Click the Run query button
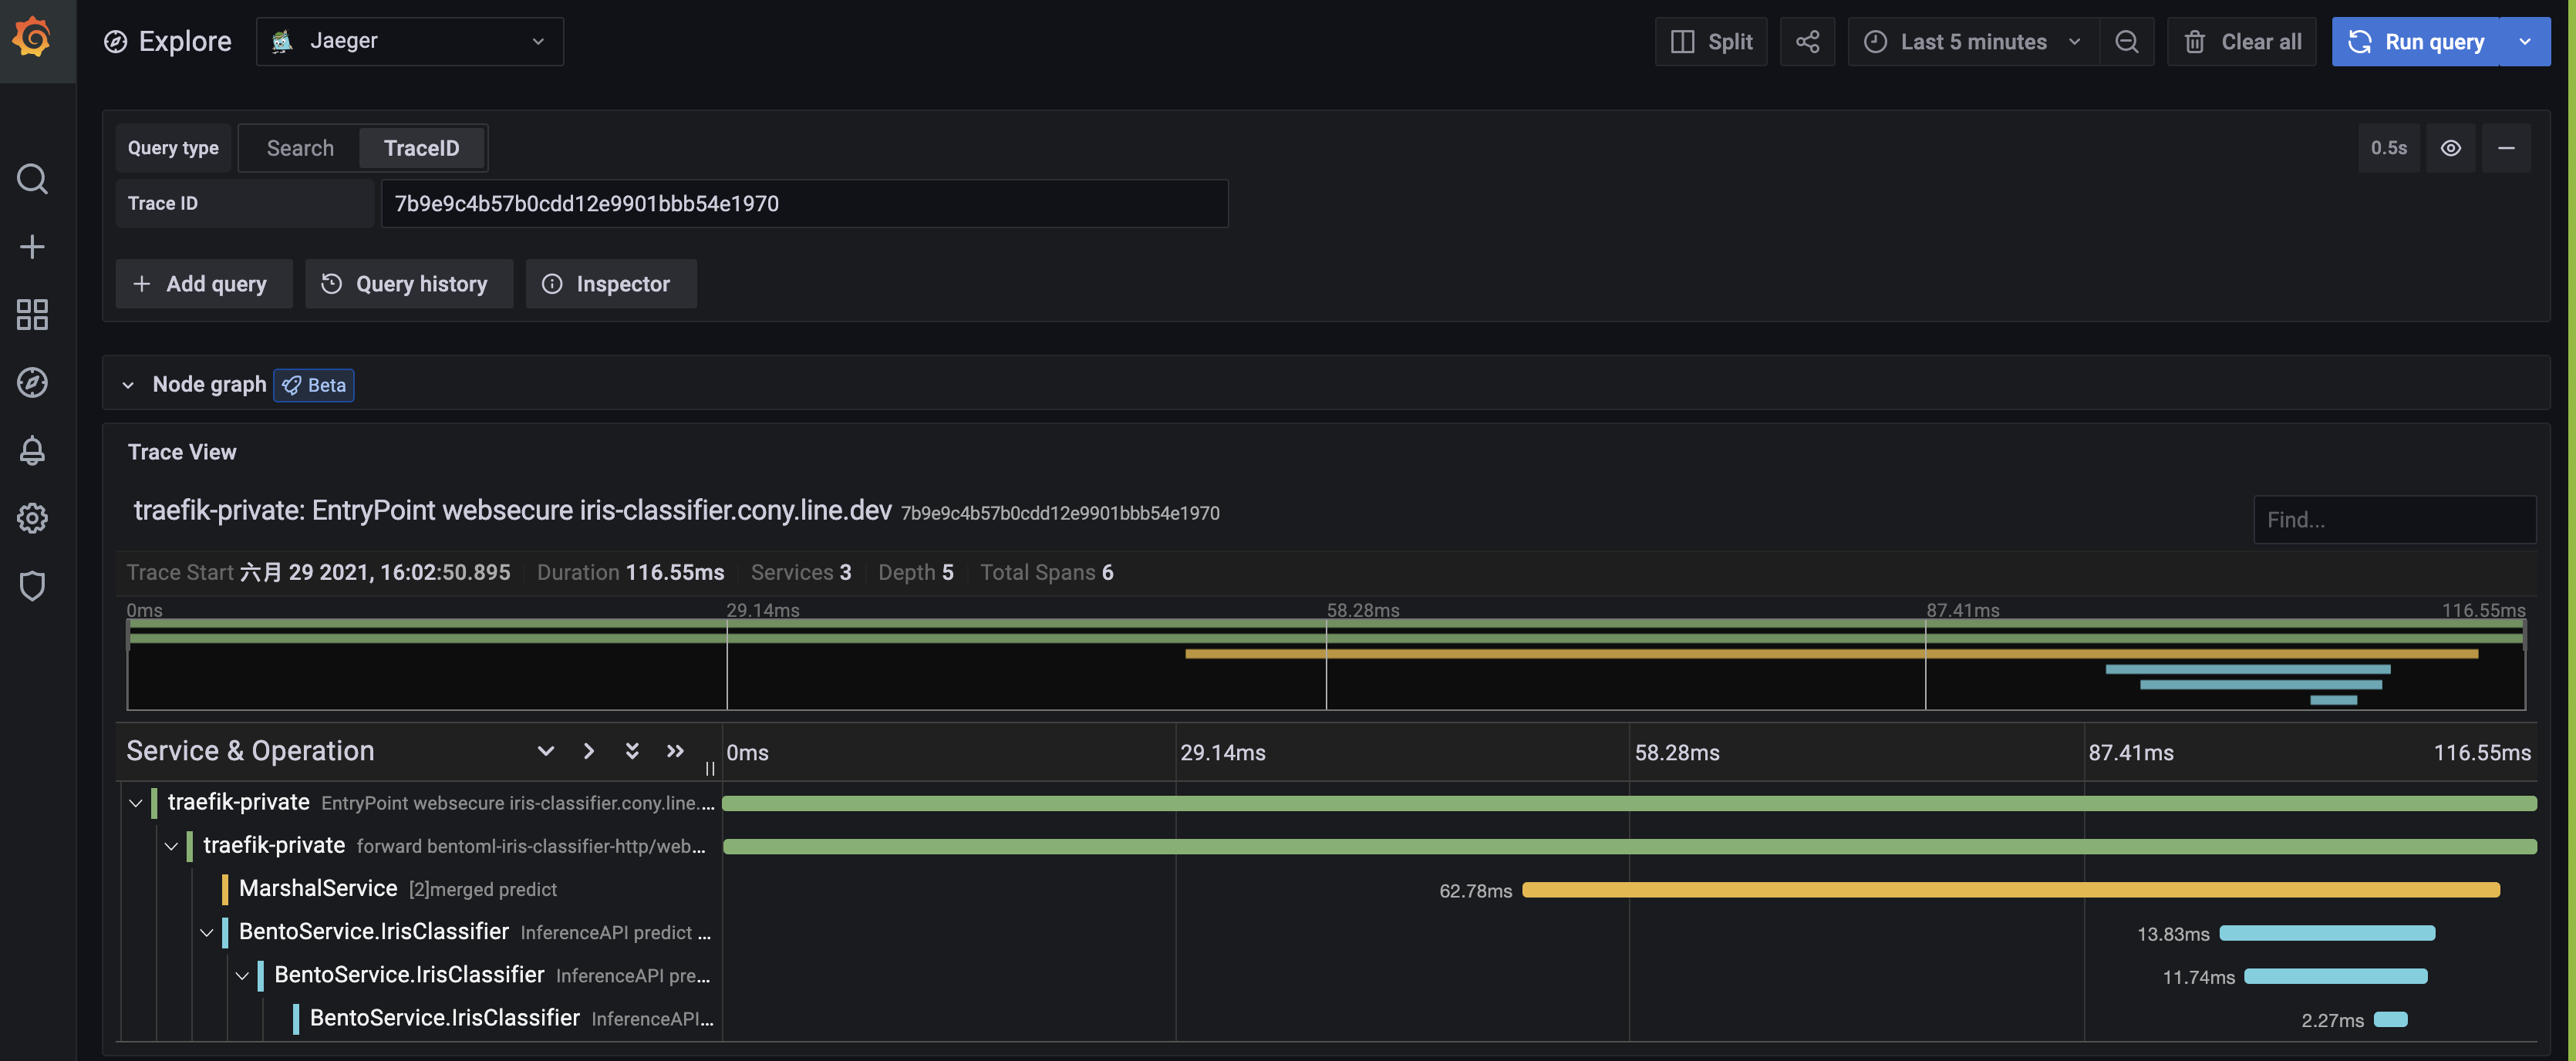Image resolution: width=2576 pixels, height=1061 pixels. pyautogui.click(x=2416, y=41)
